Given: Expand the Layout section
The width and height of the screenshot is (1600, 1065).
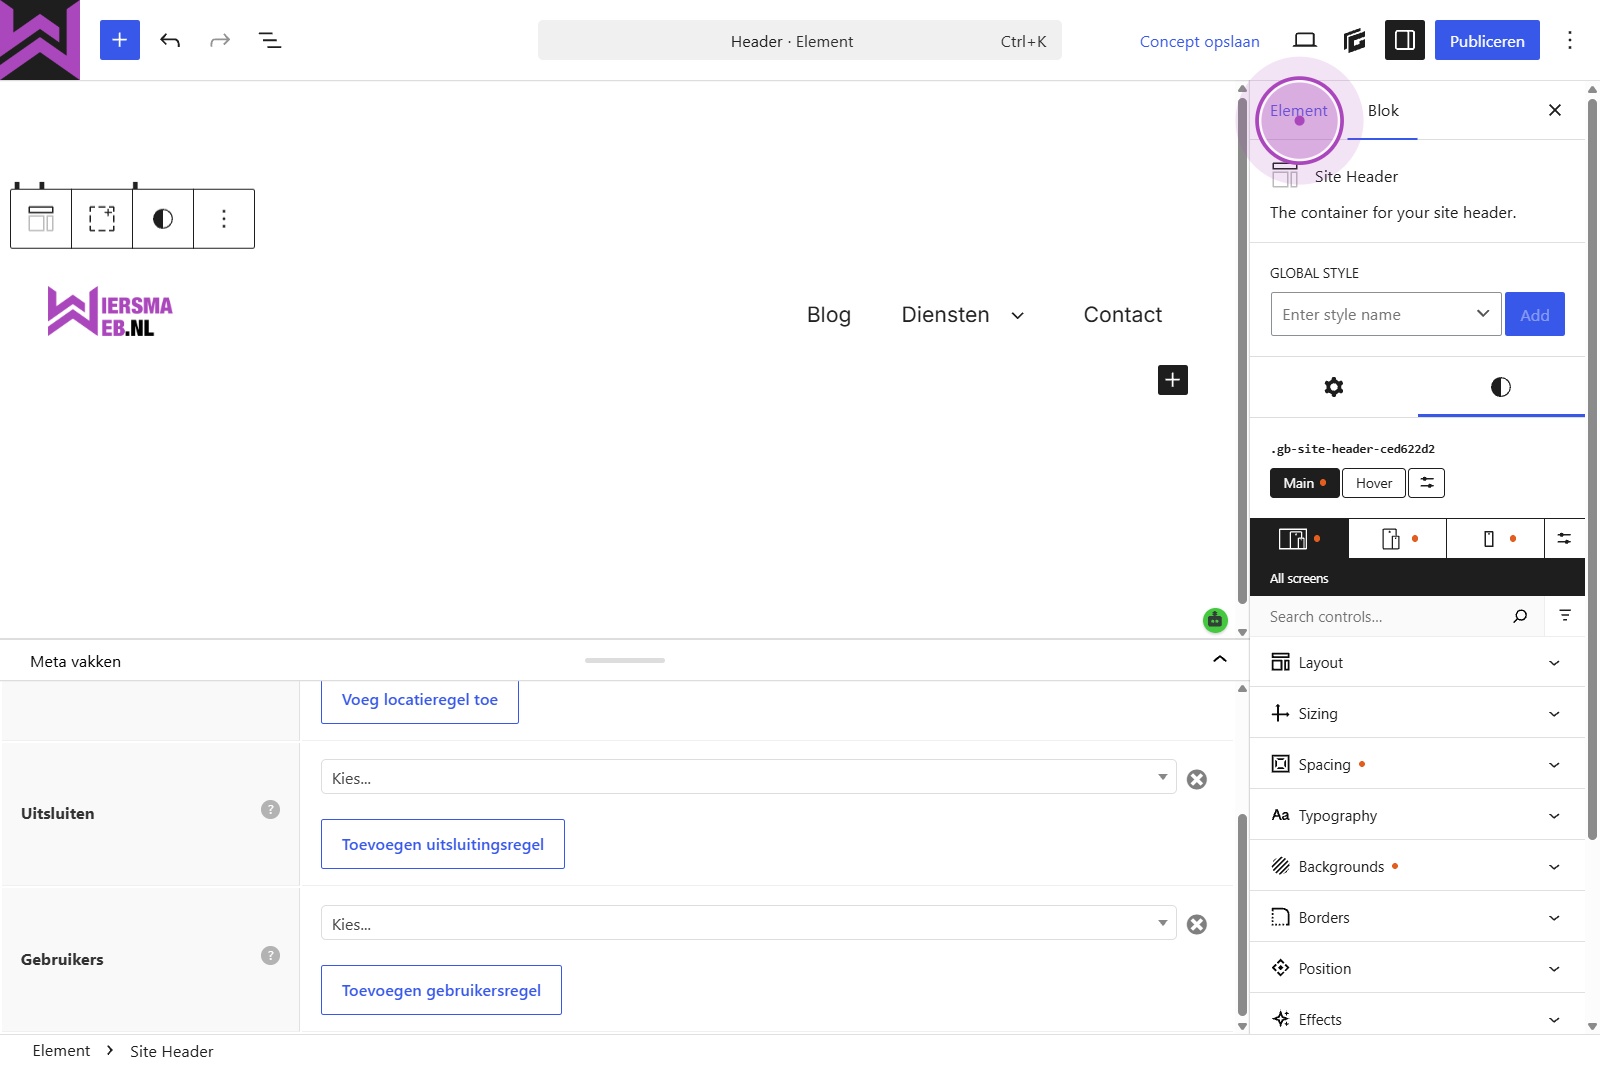Looking at the screenshot, I should click(x=1417, y=662).
